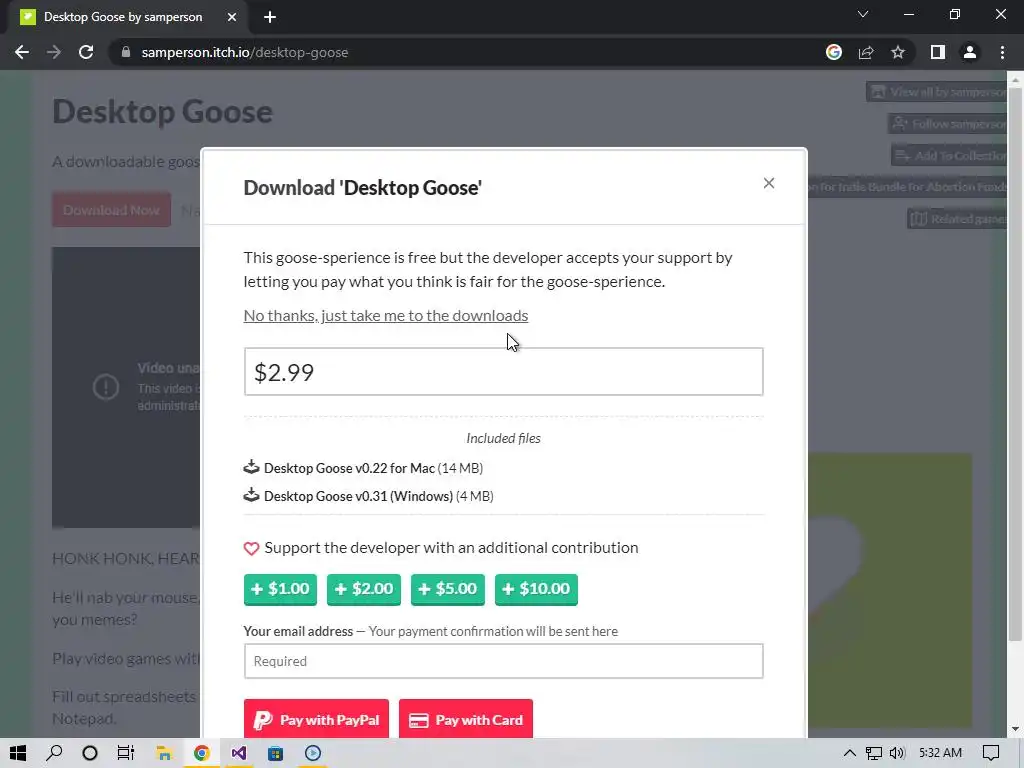The image size is (1024, 768).
Task: Open the Chrome profile menu
Action: point(970,52)
